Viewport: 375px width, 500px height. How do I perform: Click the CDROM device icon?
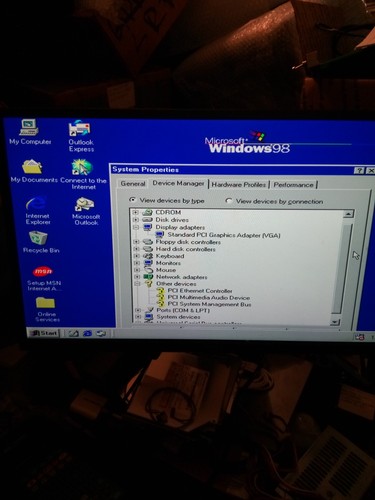click(147, 212)
